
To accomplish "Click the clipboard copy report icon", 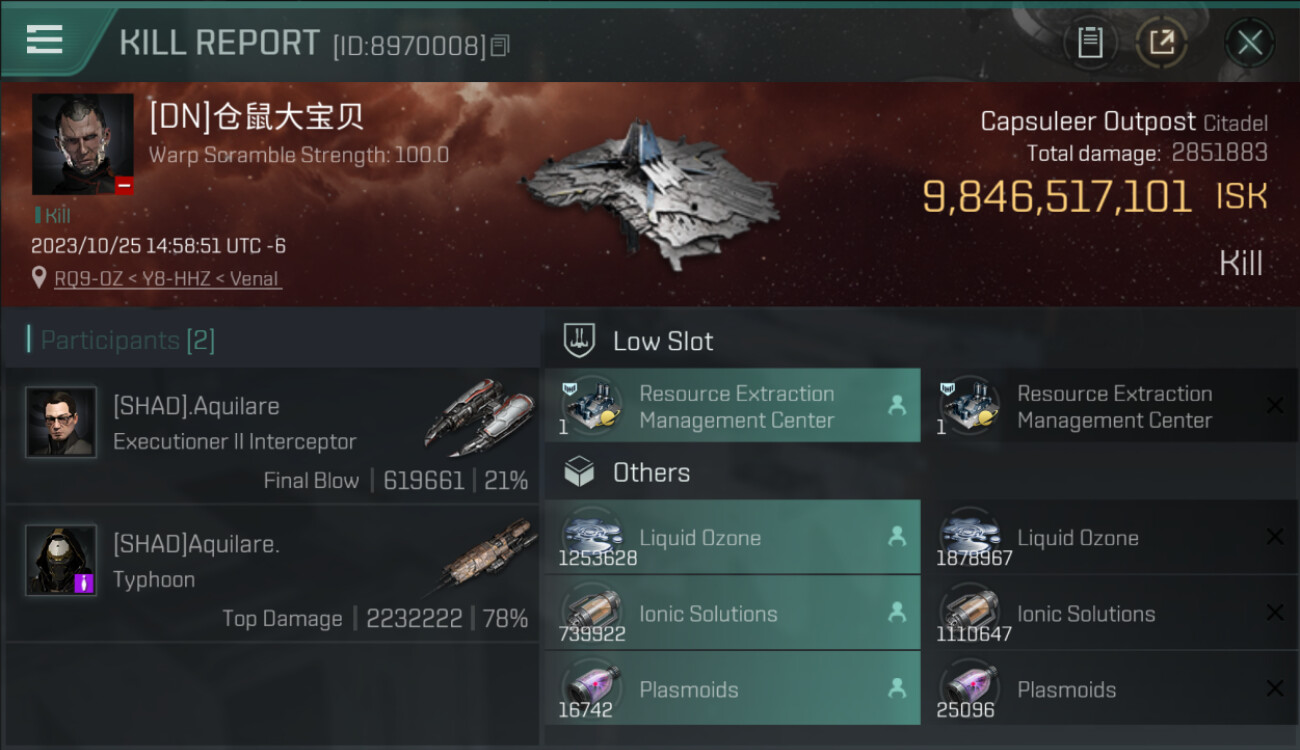I will 1090,42.
